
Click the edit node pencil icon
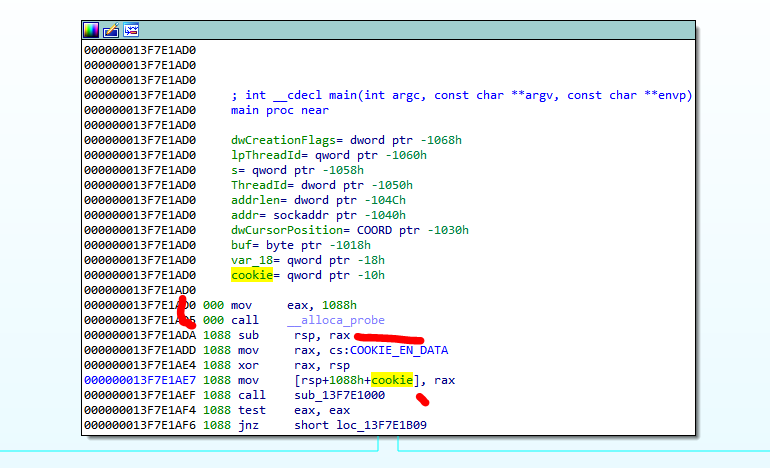point(111,29)
